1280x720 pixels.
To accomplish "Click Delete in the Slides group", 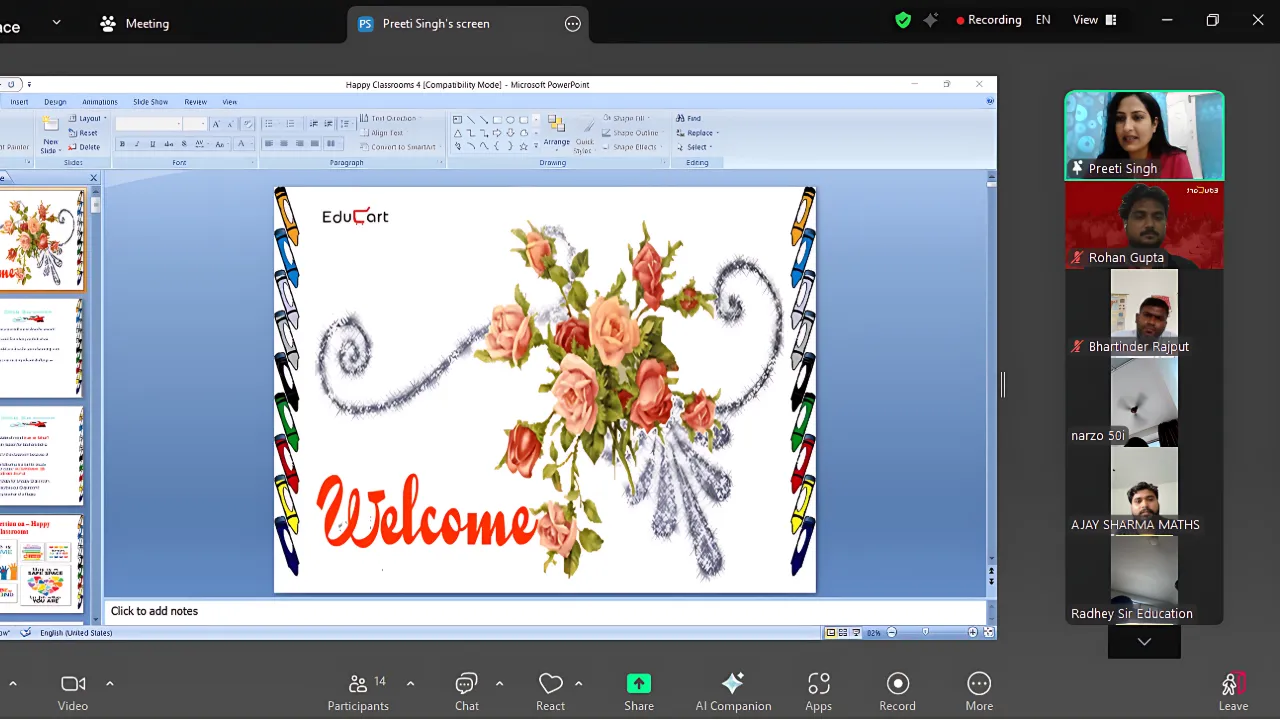I will point(84,147).
